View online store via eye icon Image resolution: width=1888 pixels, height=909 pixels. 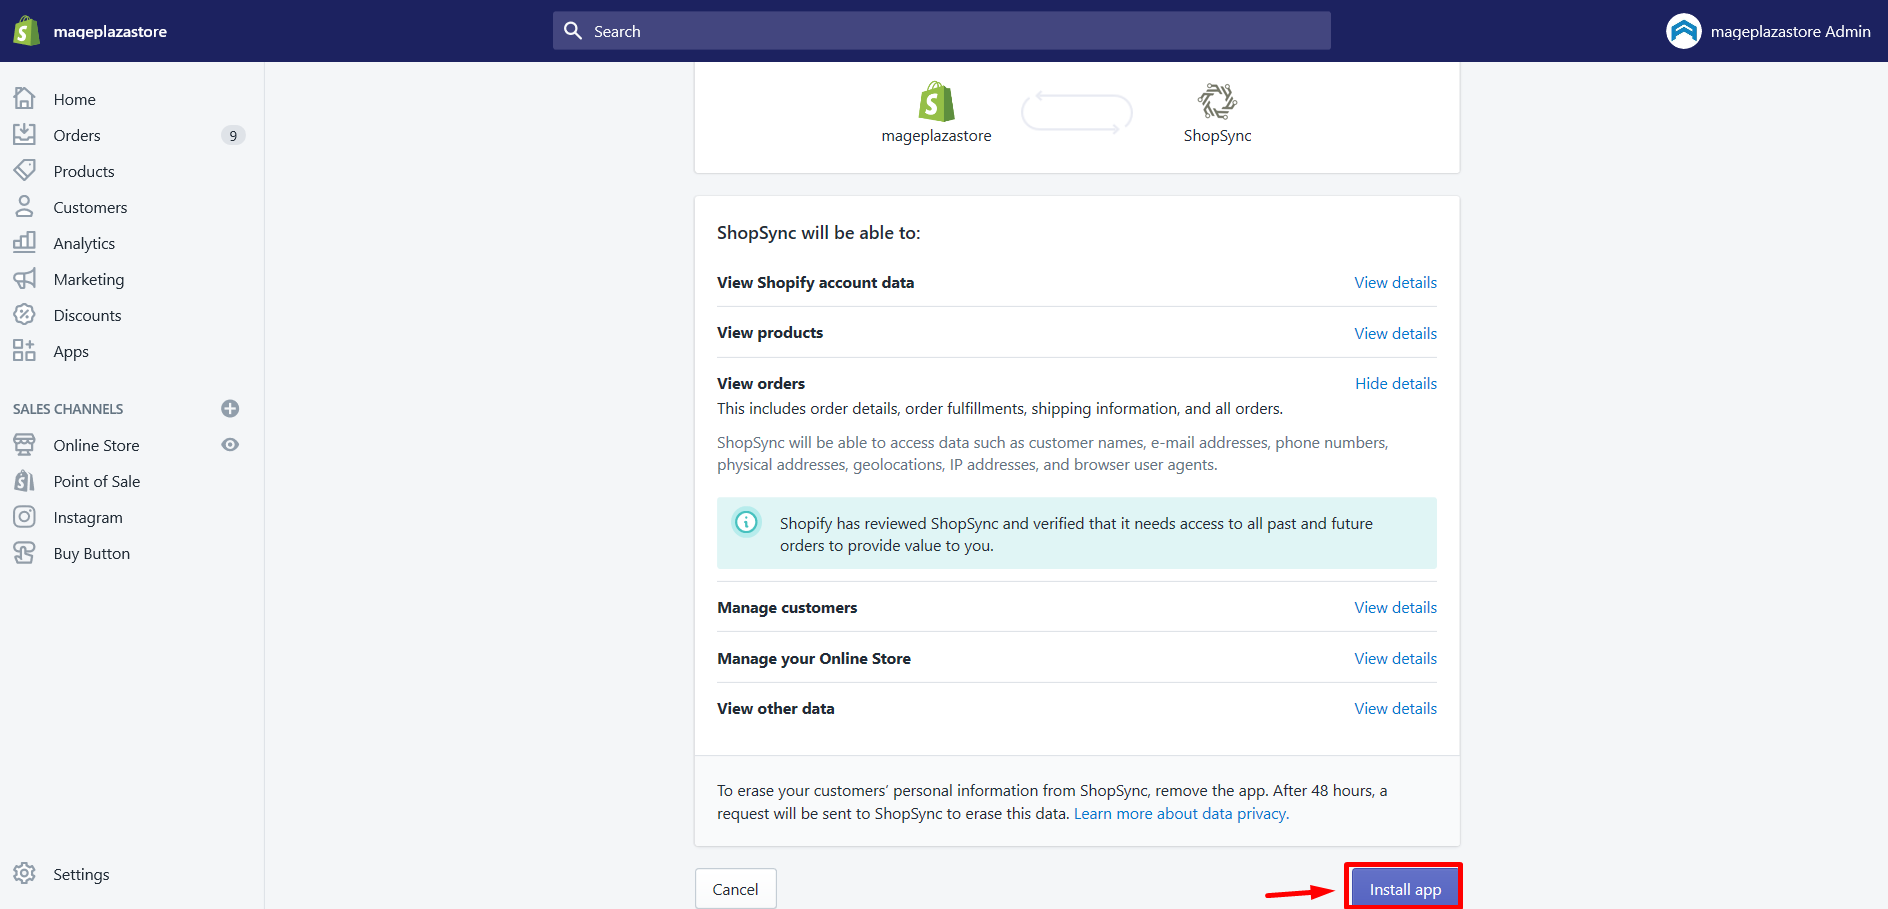(x=230, y=444)
